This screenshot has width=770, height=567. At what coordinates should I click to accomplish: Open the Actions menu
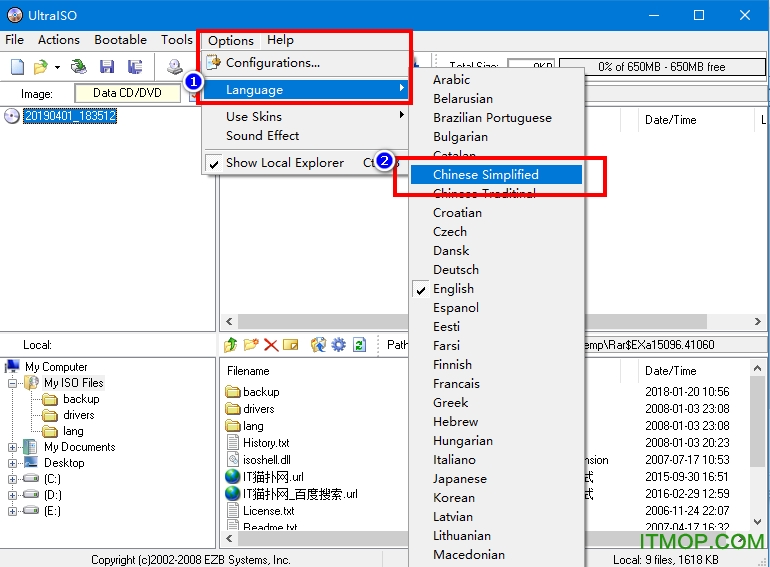click(x=58, y=40)
